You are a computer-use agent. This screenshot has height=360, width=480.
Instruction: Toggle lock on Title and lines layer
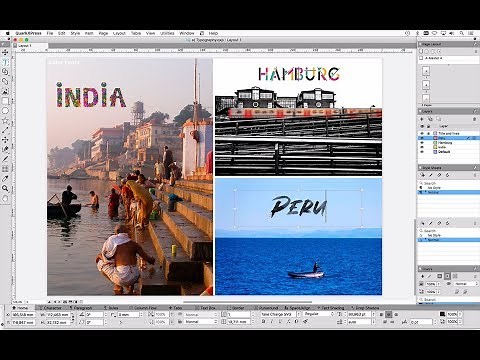429,133
